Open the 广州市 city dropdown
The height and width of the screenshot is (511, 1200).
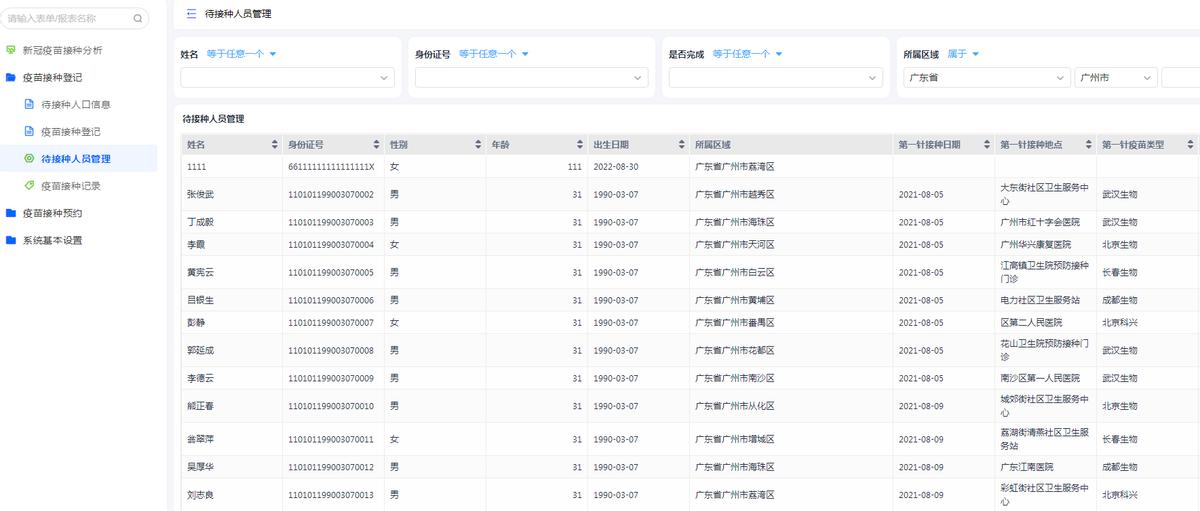tap(1116, 77)
